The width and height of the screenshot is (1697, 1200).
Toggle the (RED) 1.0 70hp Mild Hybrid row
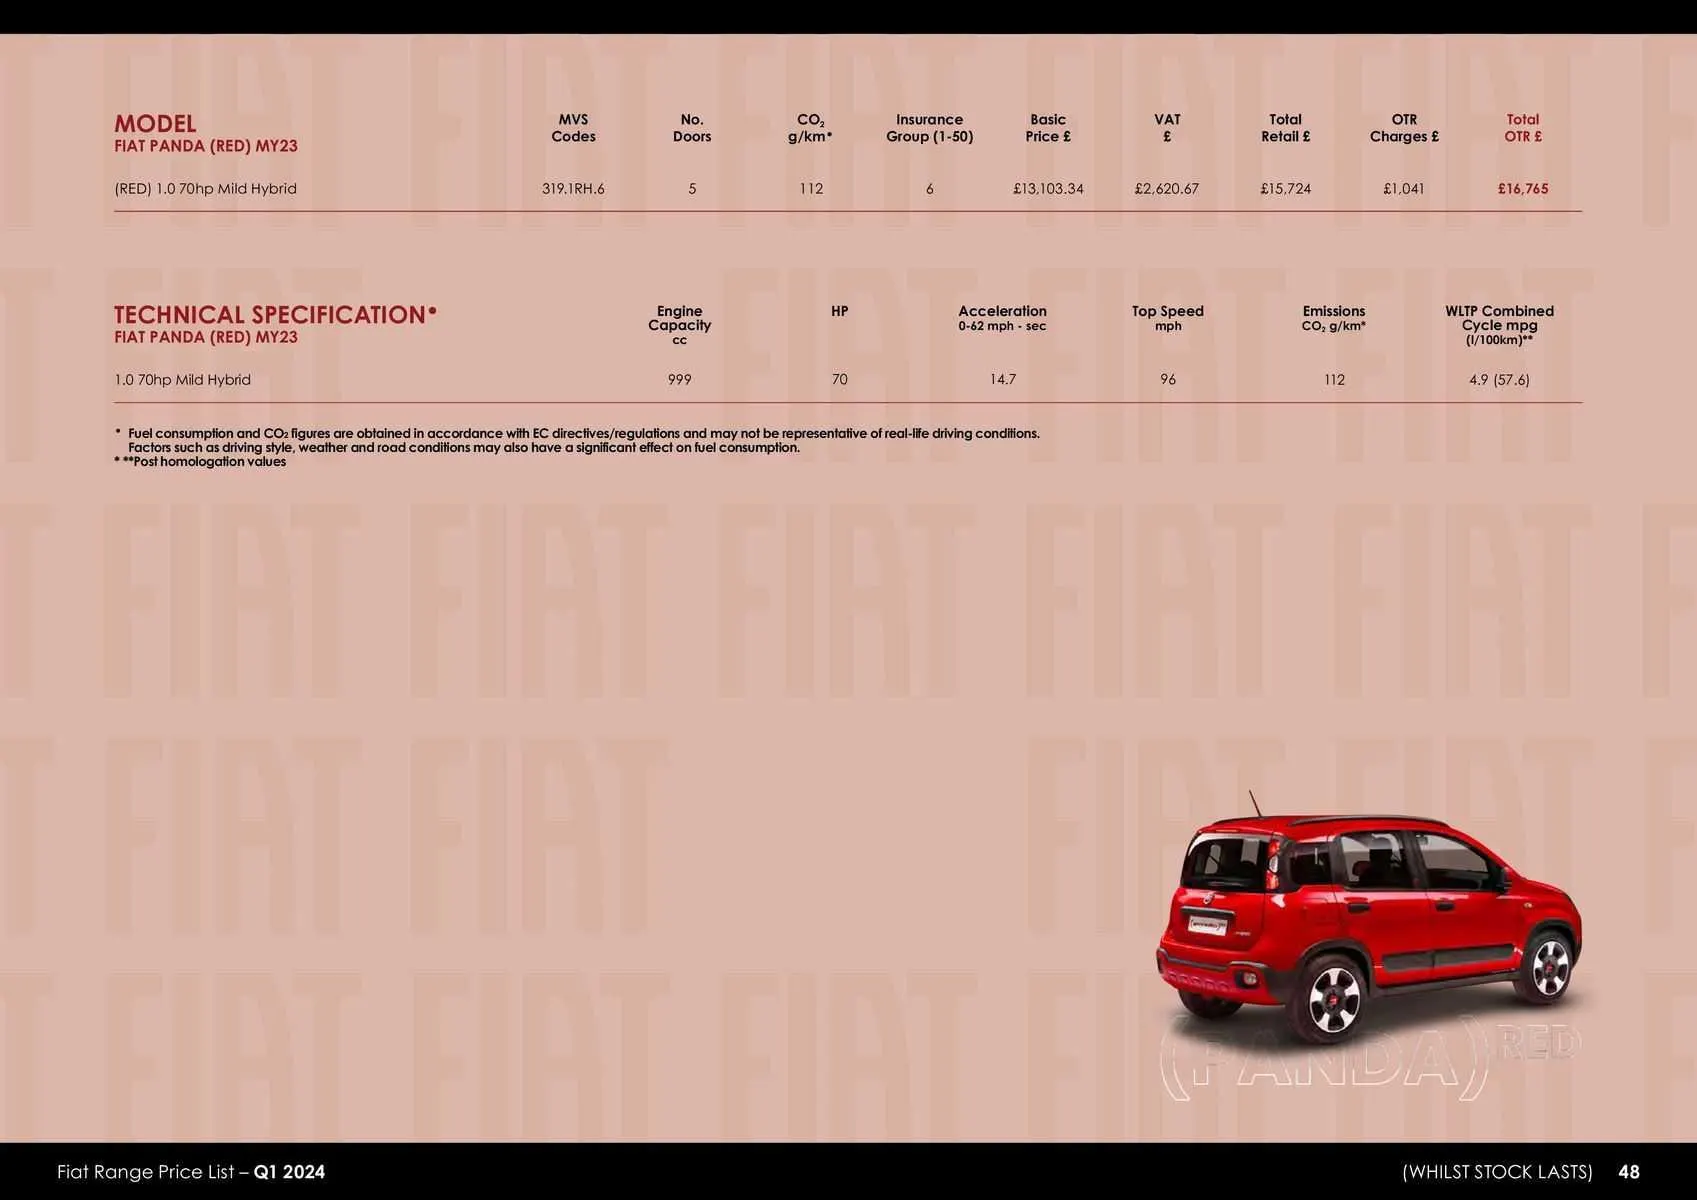205,188
